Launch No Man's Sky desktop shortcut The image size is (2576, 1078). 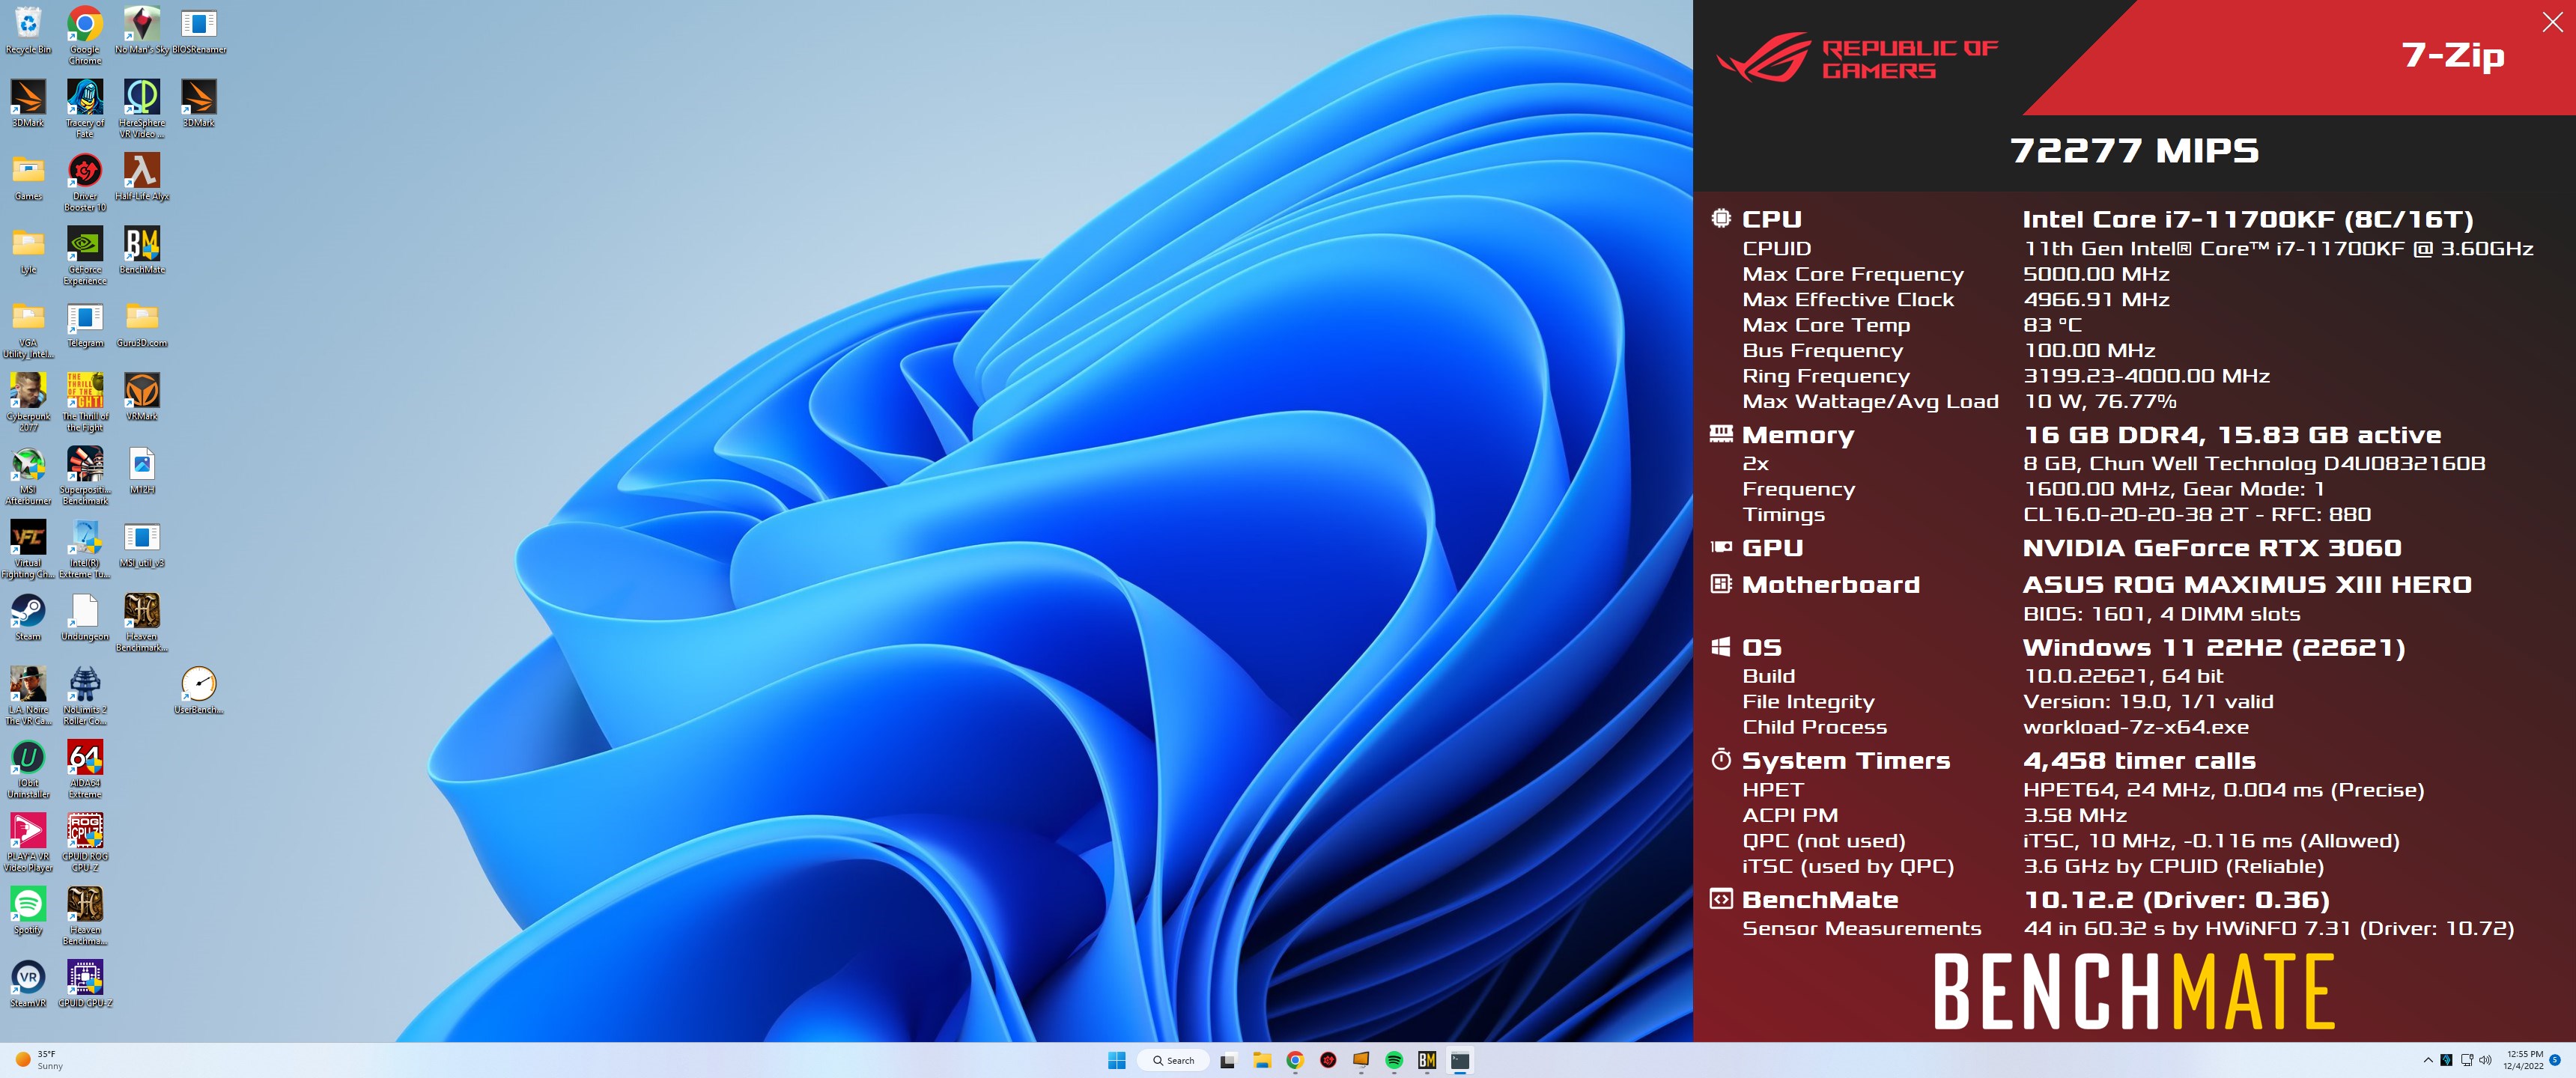point(142,30)
